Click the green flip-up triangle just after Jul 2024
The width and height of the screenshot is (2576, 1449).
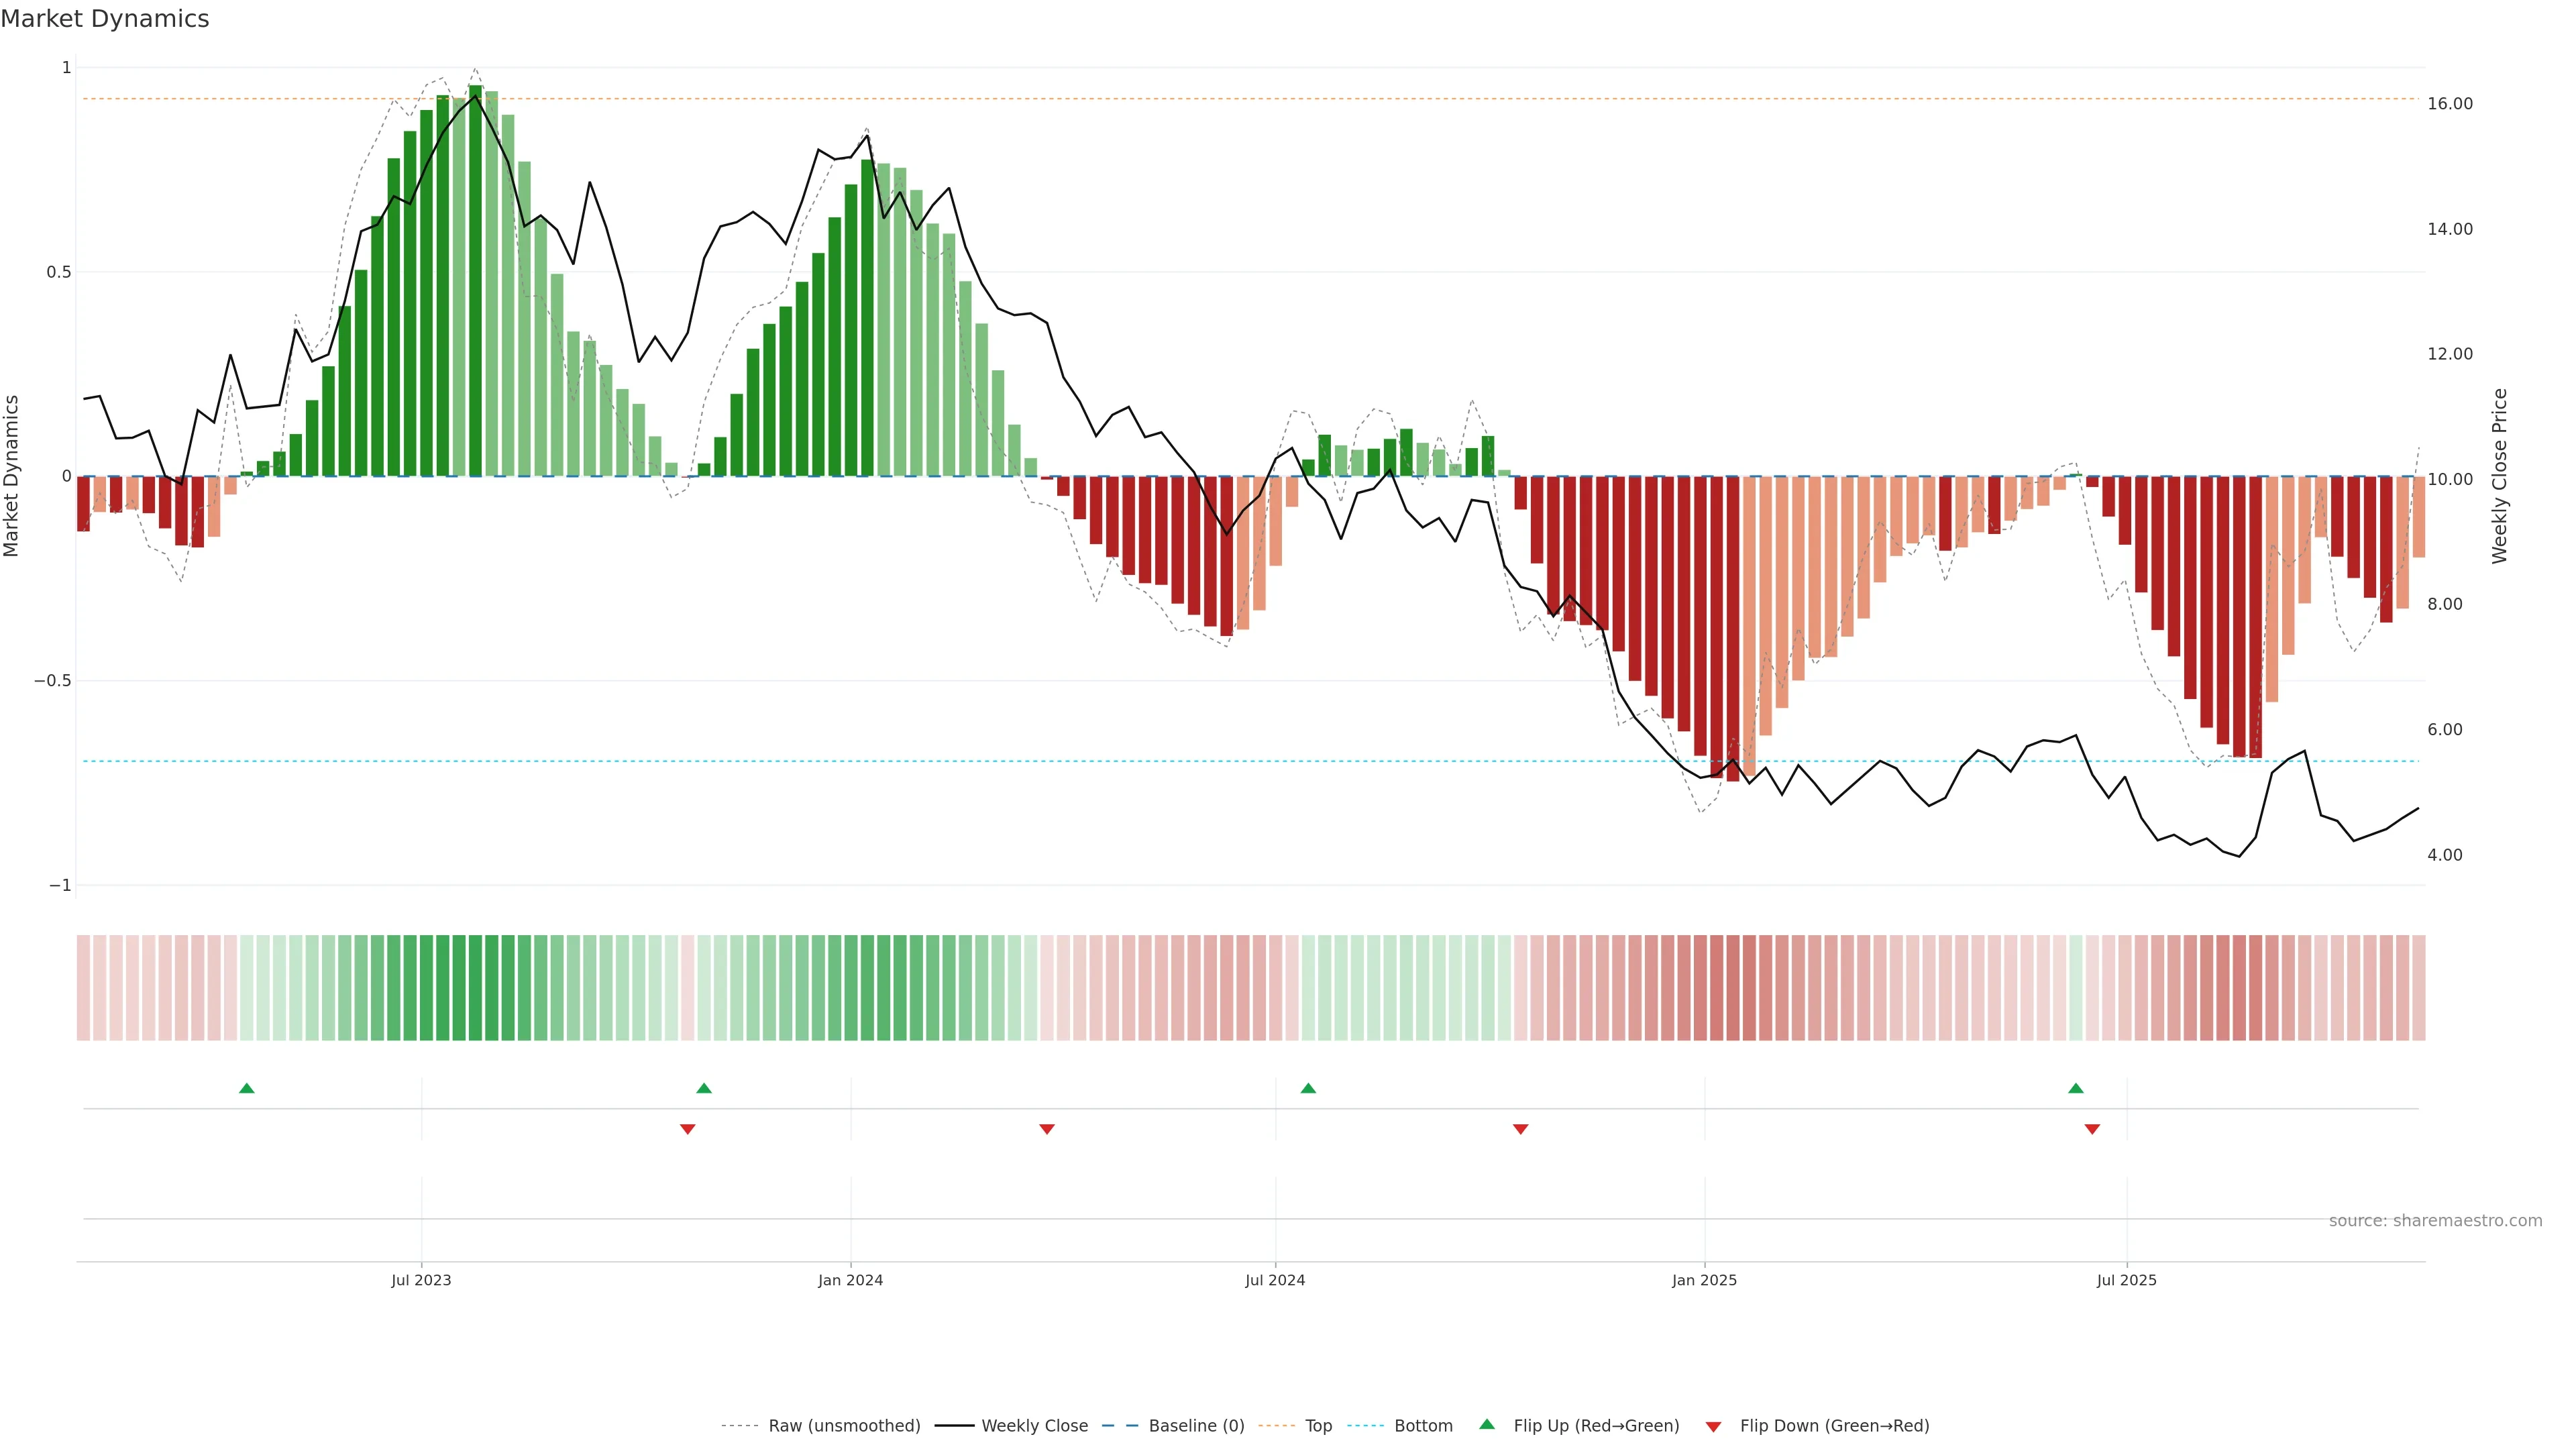[x=1308, y=1088]
